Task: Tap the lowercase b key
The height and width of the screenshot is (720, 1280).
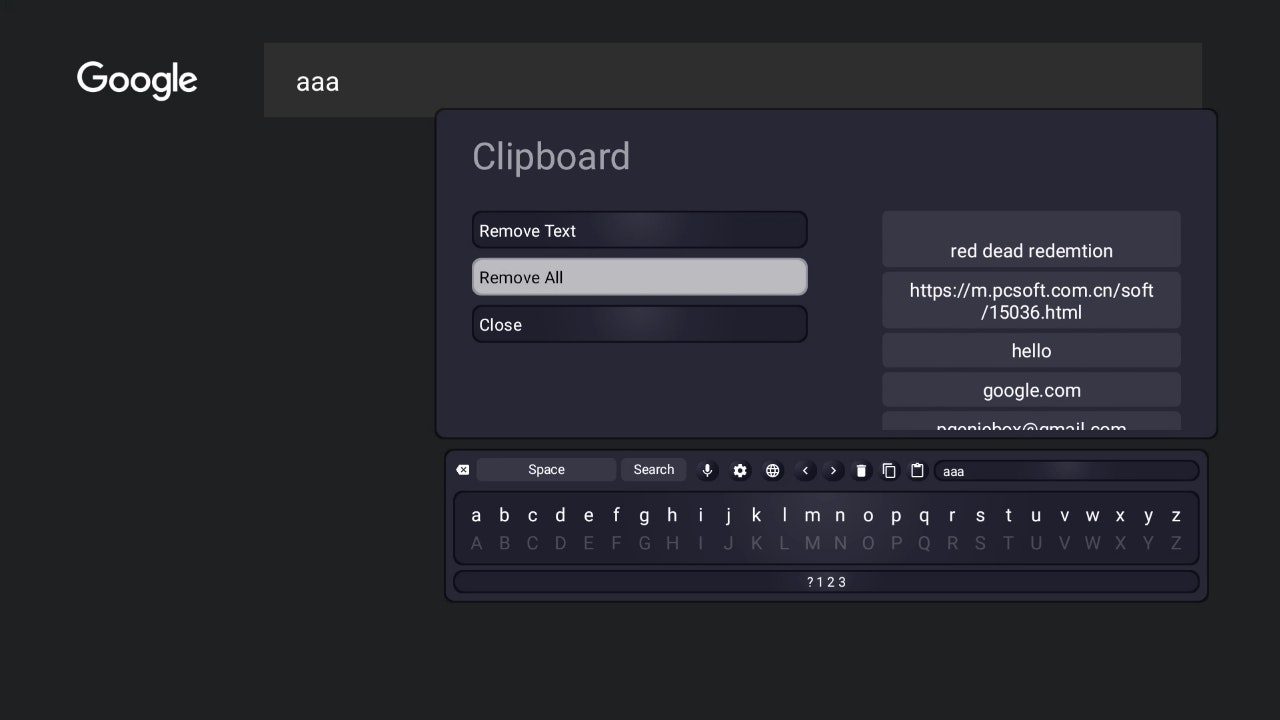Action: (504, 516)
